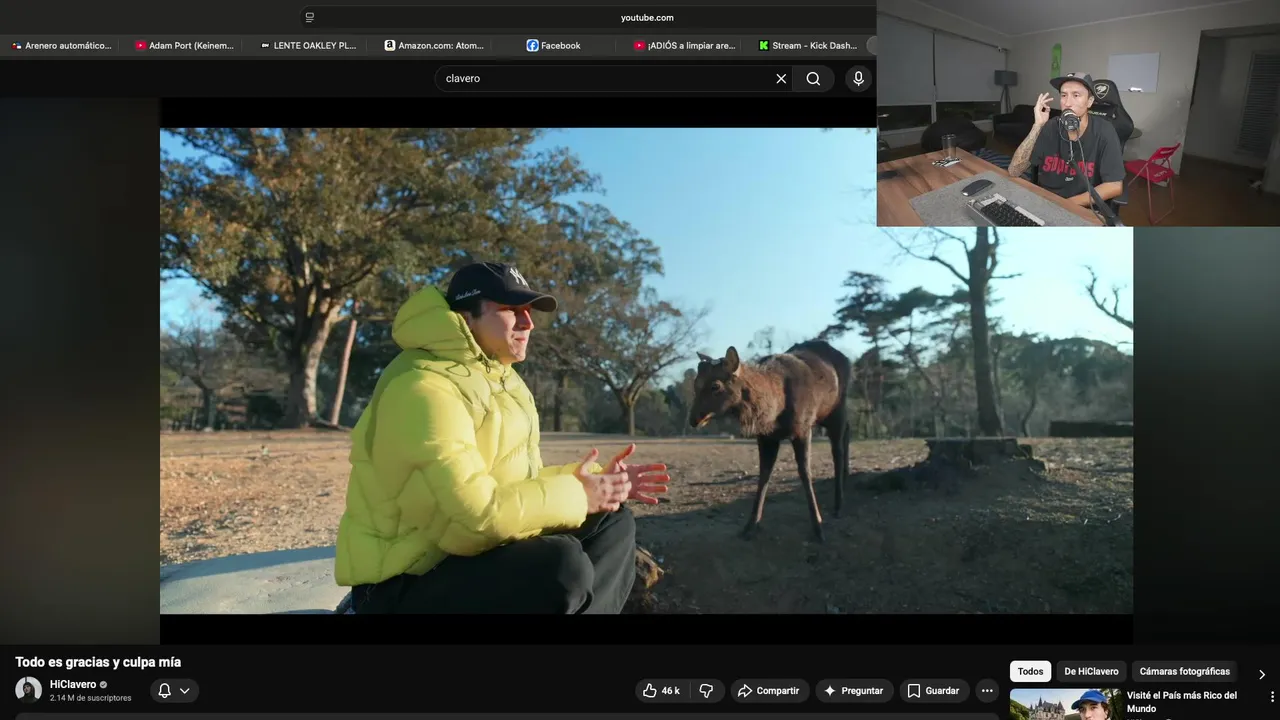
Task: Toggle the notification bell for HiClavero
Action: (x=165, y=691)
